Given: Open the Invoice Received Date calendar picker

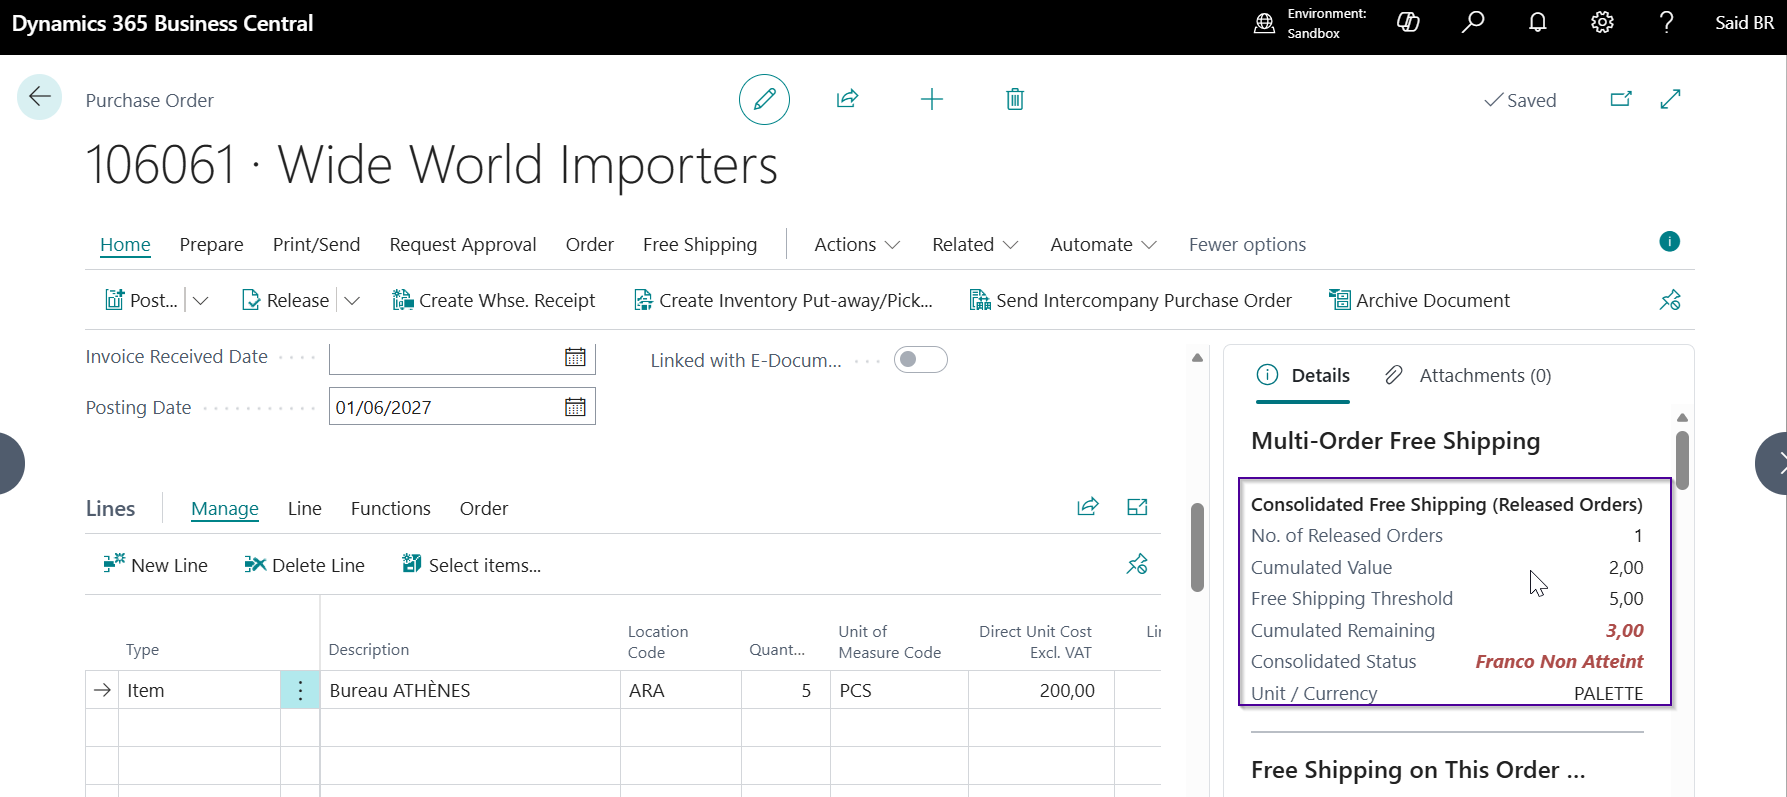Looking at the screenshot, I should point(575,357).
